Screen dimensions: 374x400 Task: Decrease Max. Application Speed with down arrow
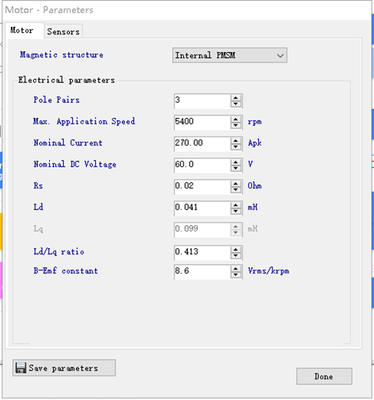(236, 126)
